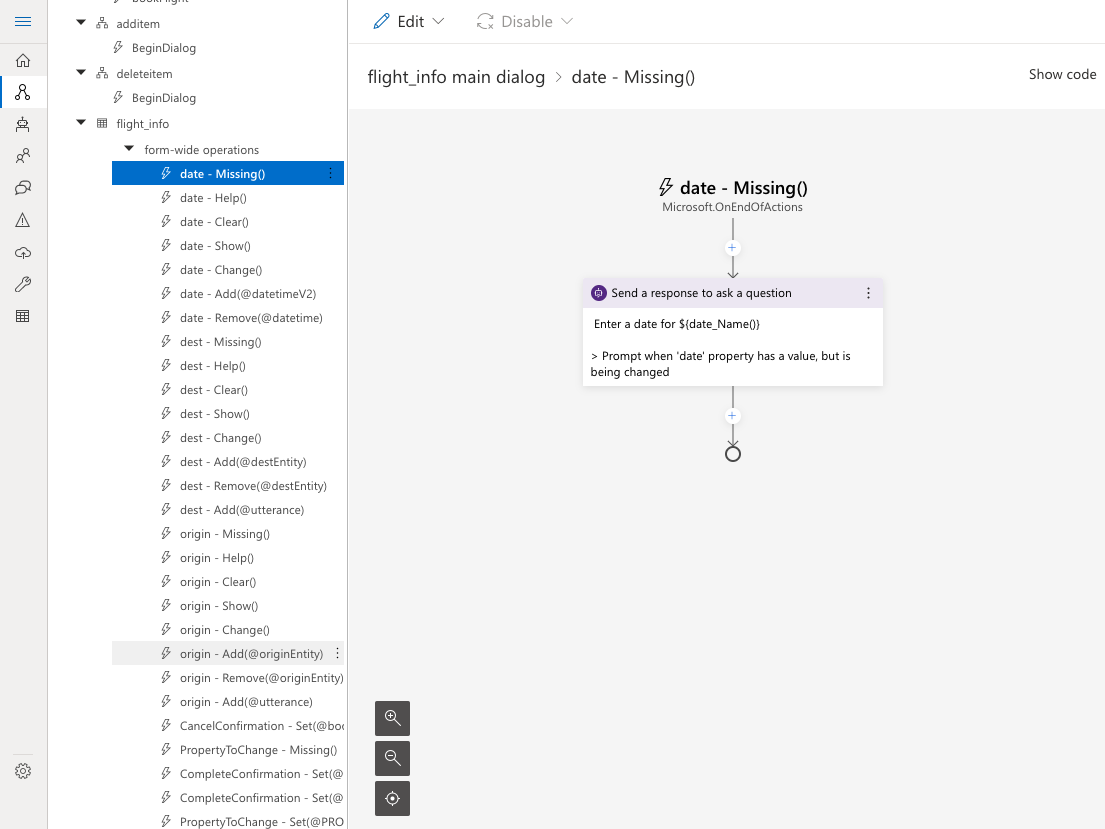This screenshot has height=829, width=1105.
Task: Open the Forms table icon in the sidebar
Action: [23, 317]
